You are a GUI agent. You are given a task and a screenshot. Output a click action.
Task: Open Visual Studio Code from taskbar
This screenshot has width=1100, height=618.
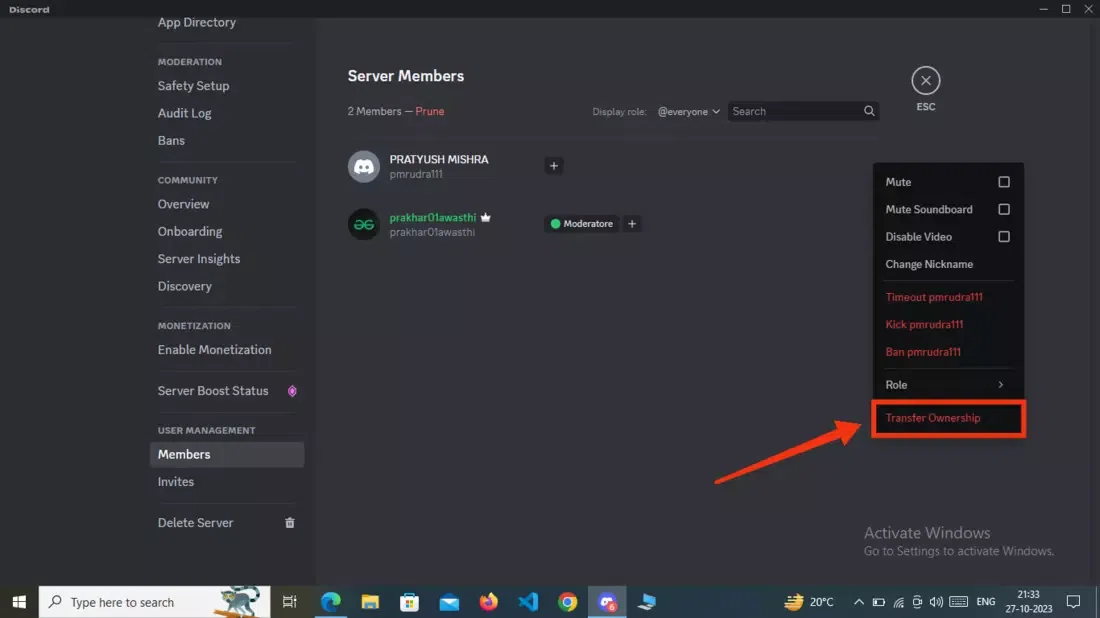point(528,602)
